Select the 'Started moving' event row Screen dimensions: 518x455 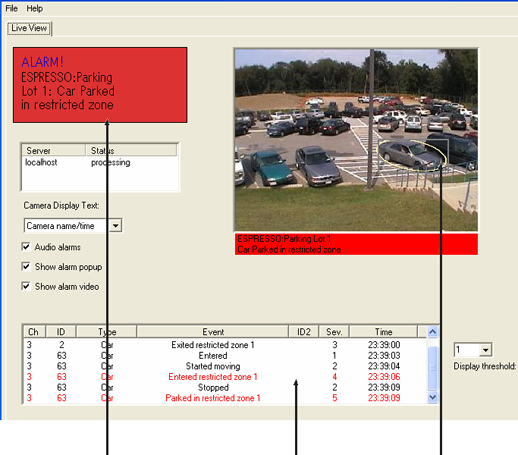[225, 366]
